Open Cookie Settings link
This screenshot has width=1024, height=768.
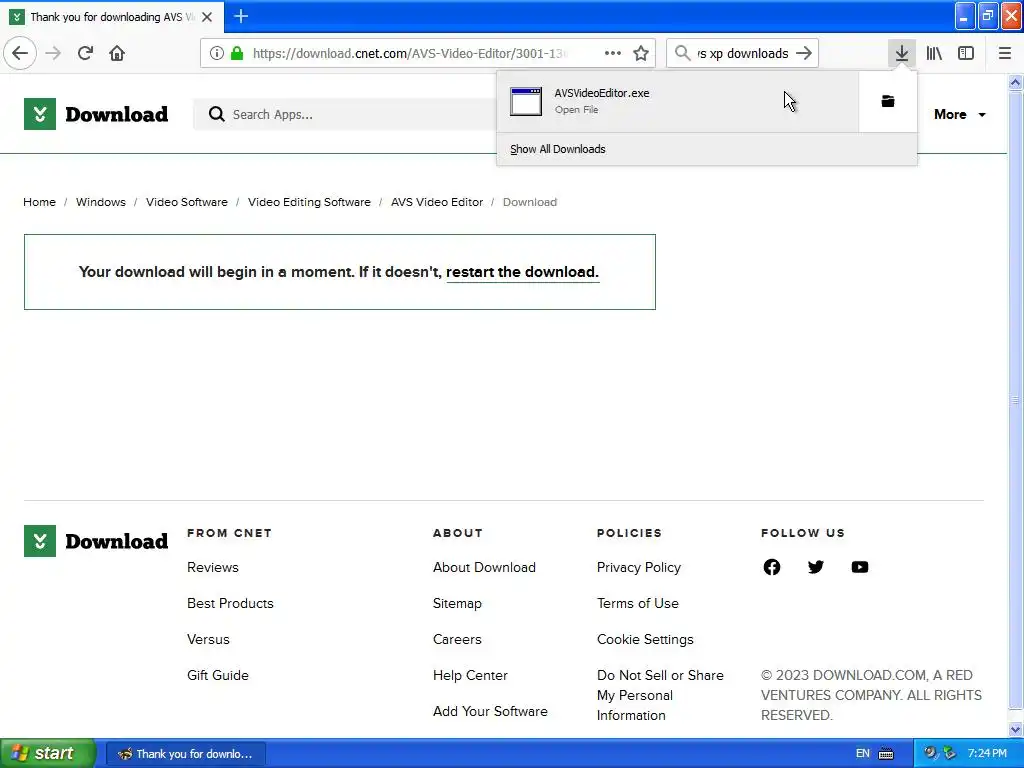(645, 639)
